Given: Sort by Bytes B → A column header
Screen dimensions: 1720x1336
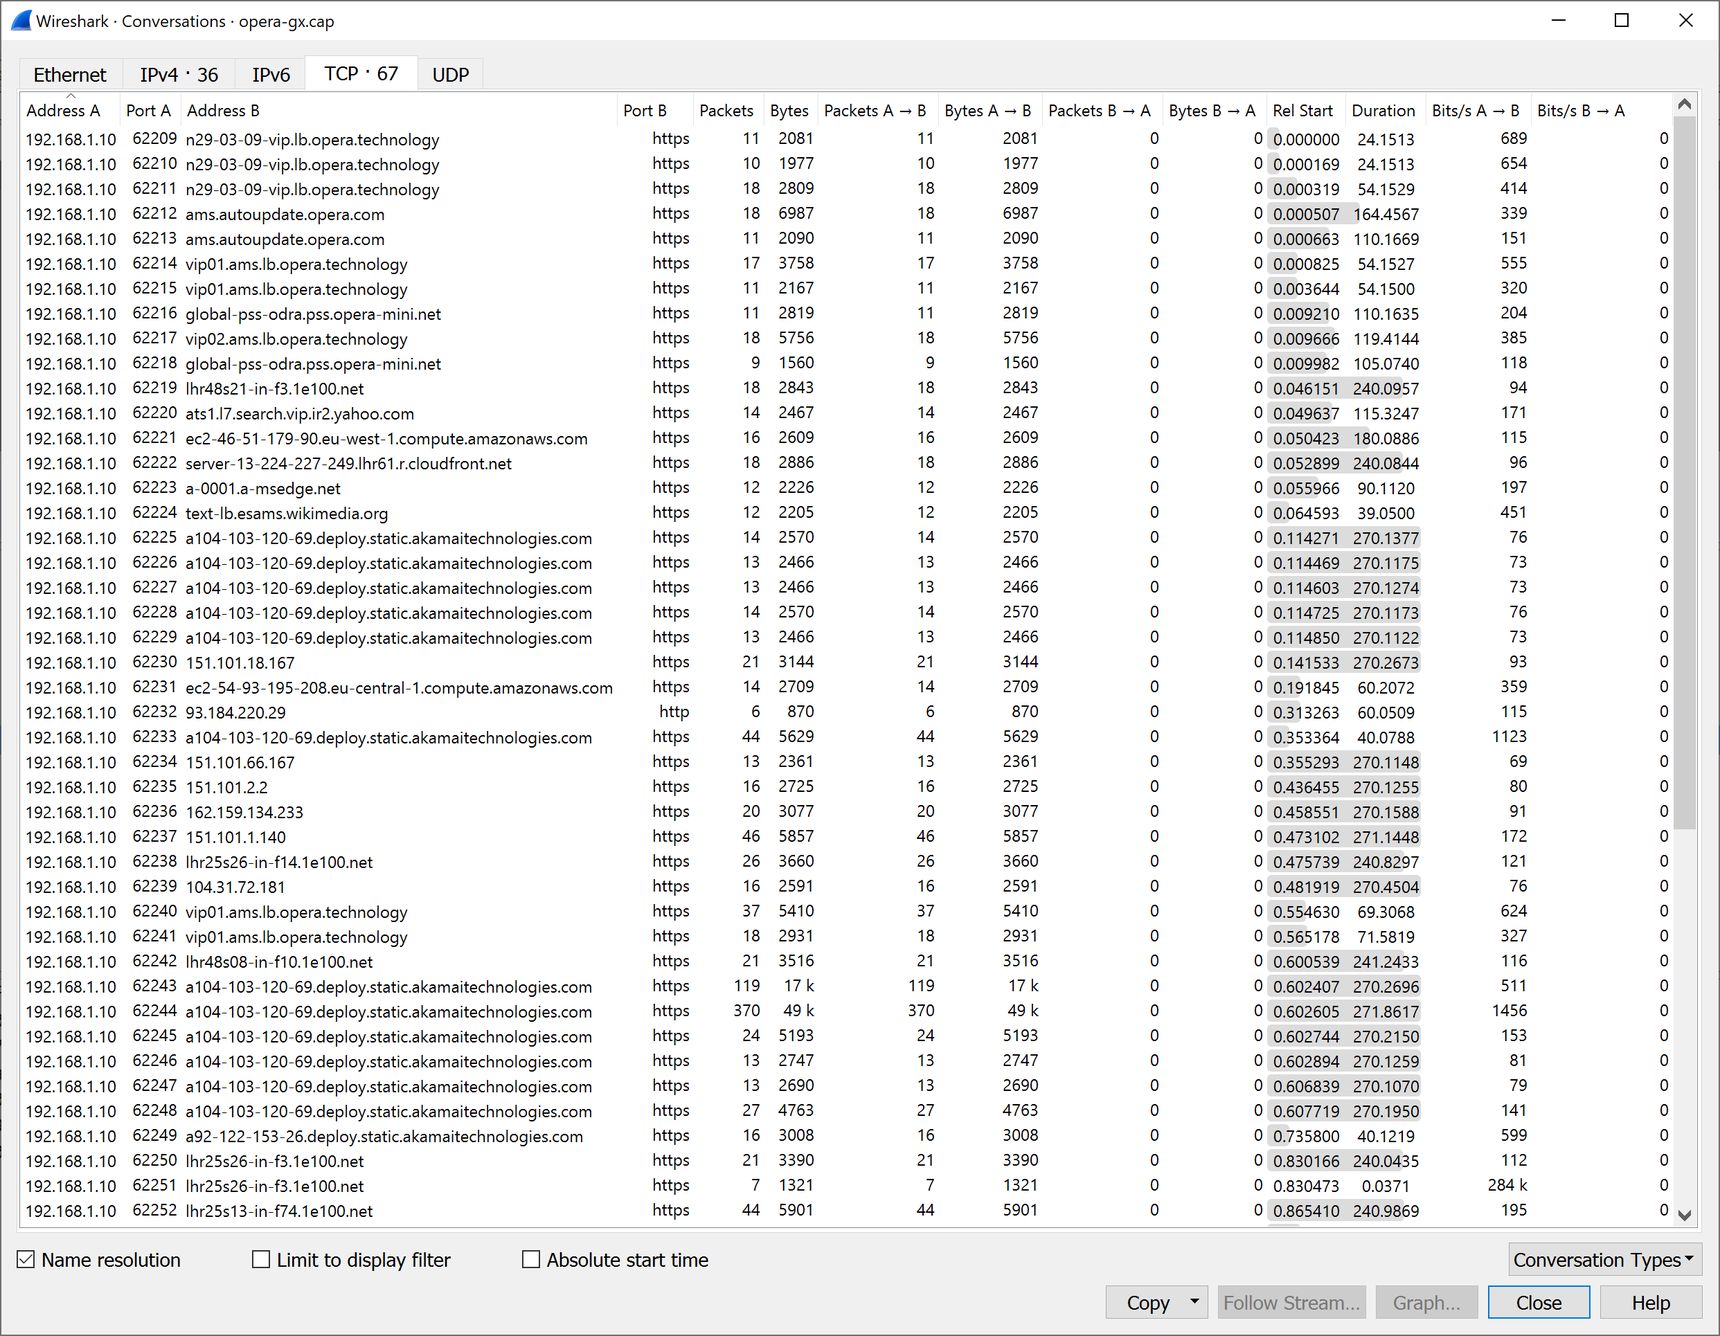Looking at the screenshot, I should [x=1213, y=111].
